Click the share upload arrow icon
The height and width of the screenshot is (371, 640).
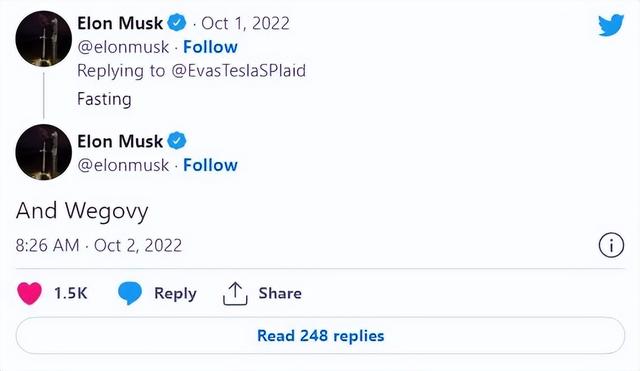[235, 293]
